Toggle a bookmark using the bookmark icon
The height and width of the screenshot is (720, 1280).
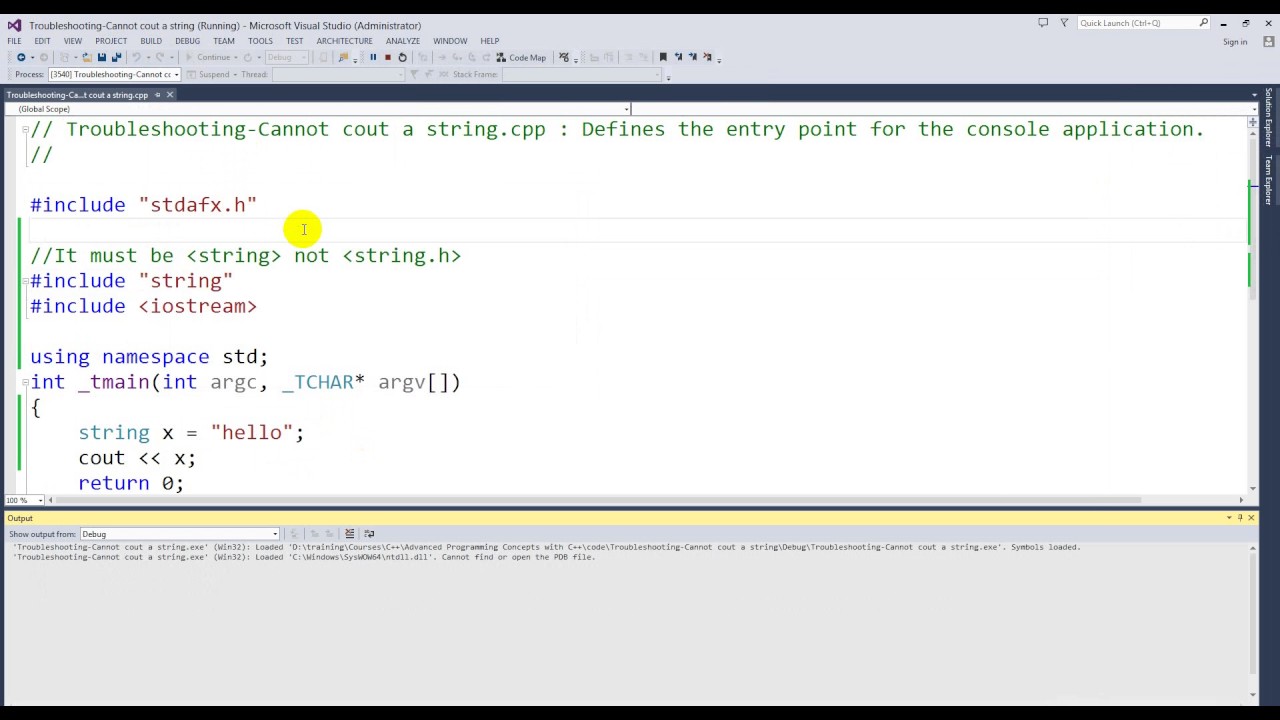click(663, 57)
